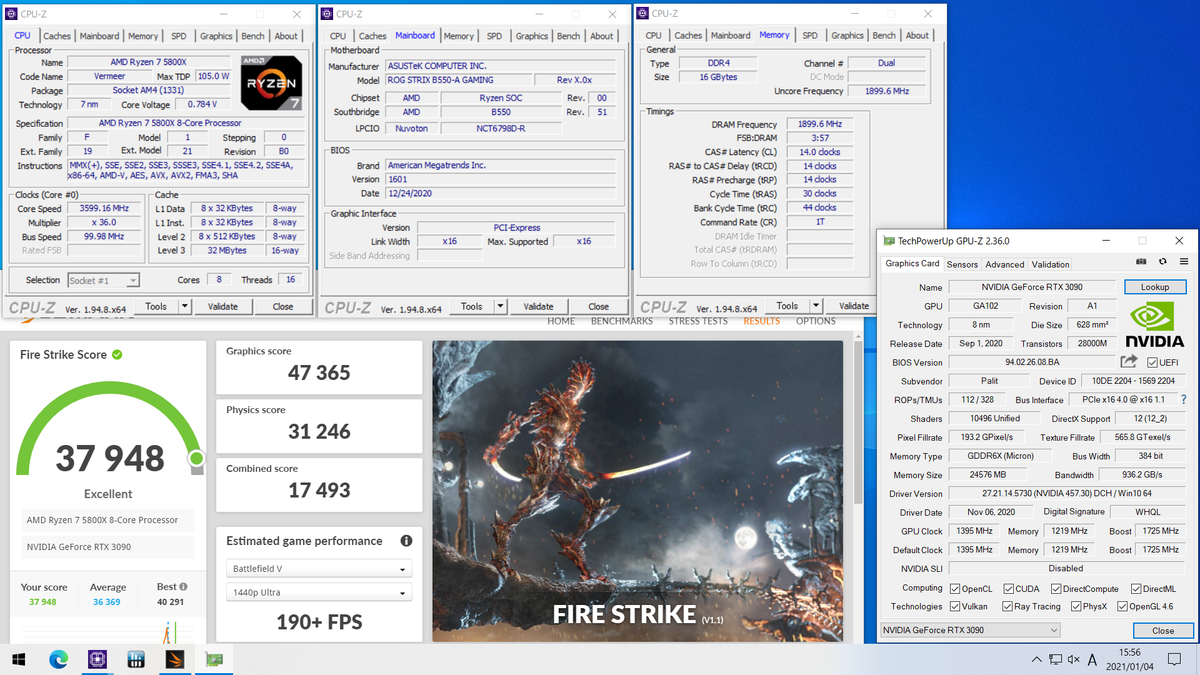Click the info icon next to Best score
Screen dimensions: 1200x675
(184, 587)
